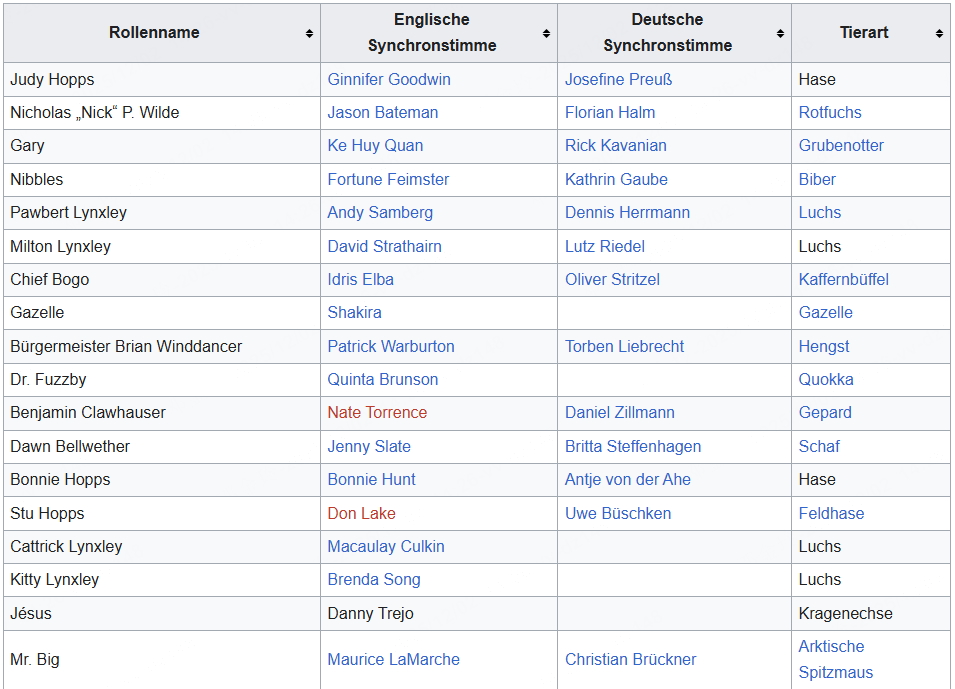955x689 pixels.
Task: Open Macaulay Culkin link
Action: point(386,546)
